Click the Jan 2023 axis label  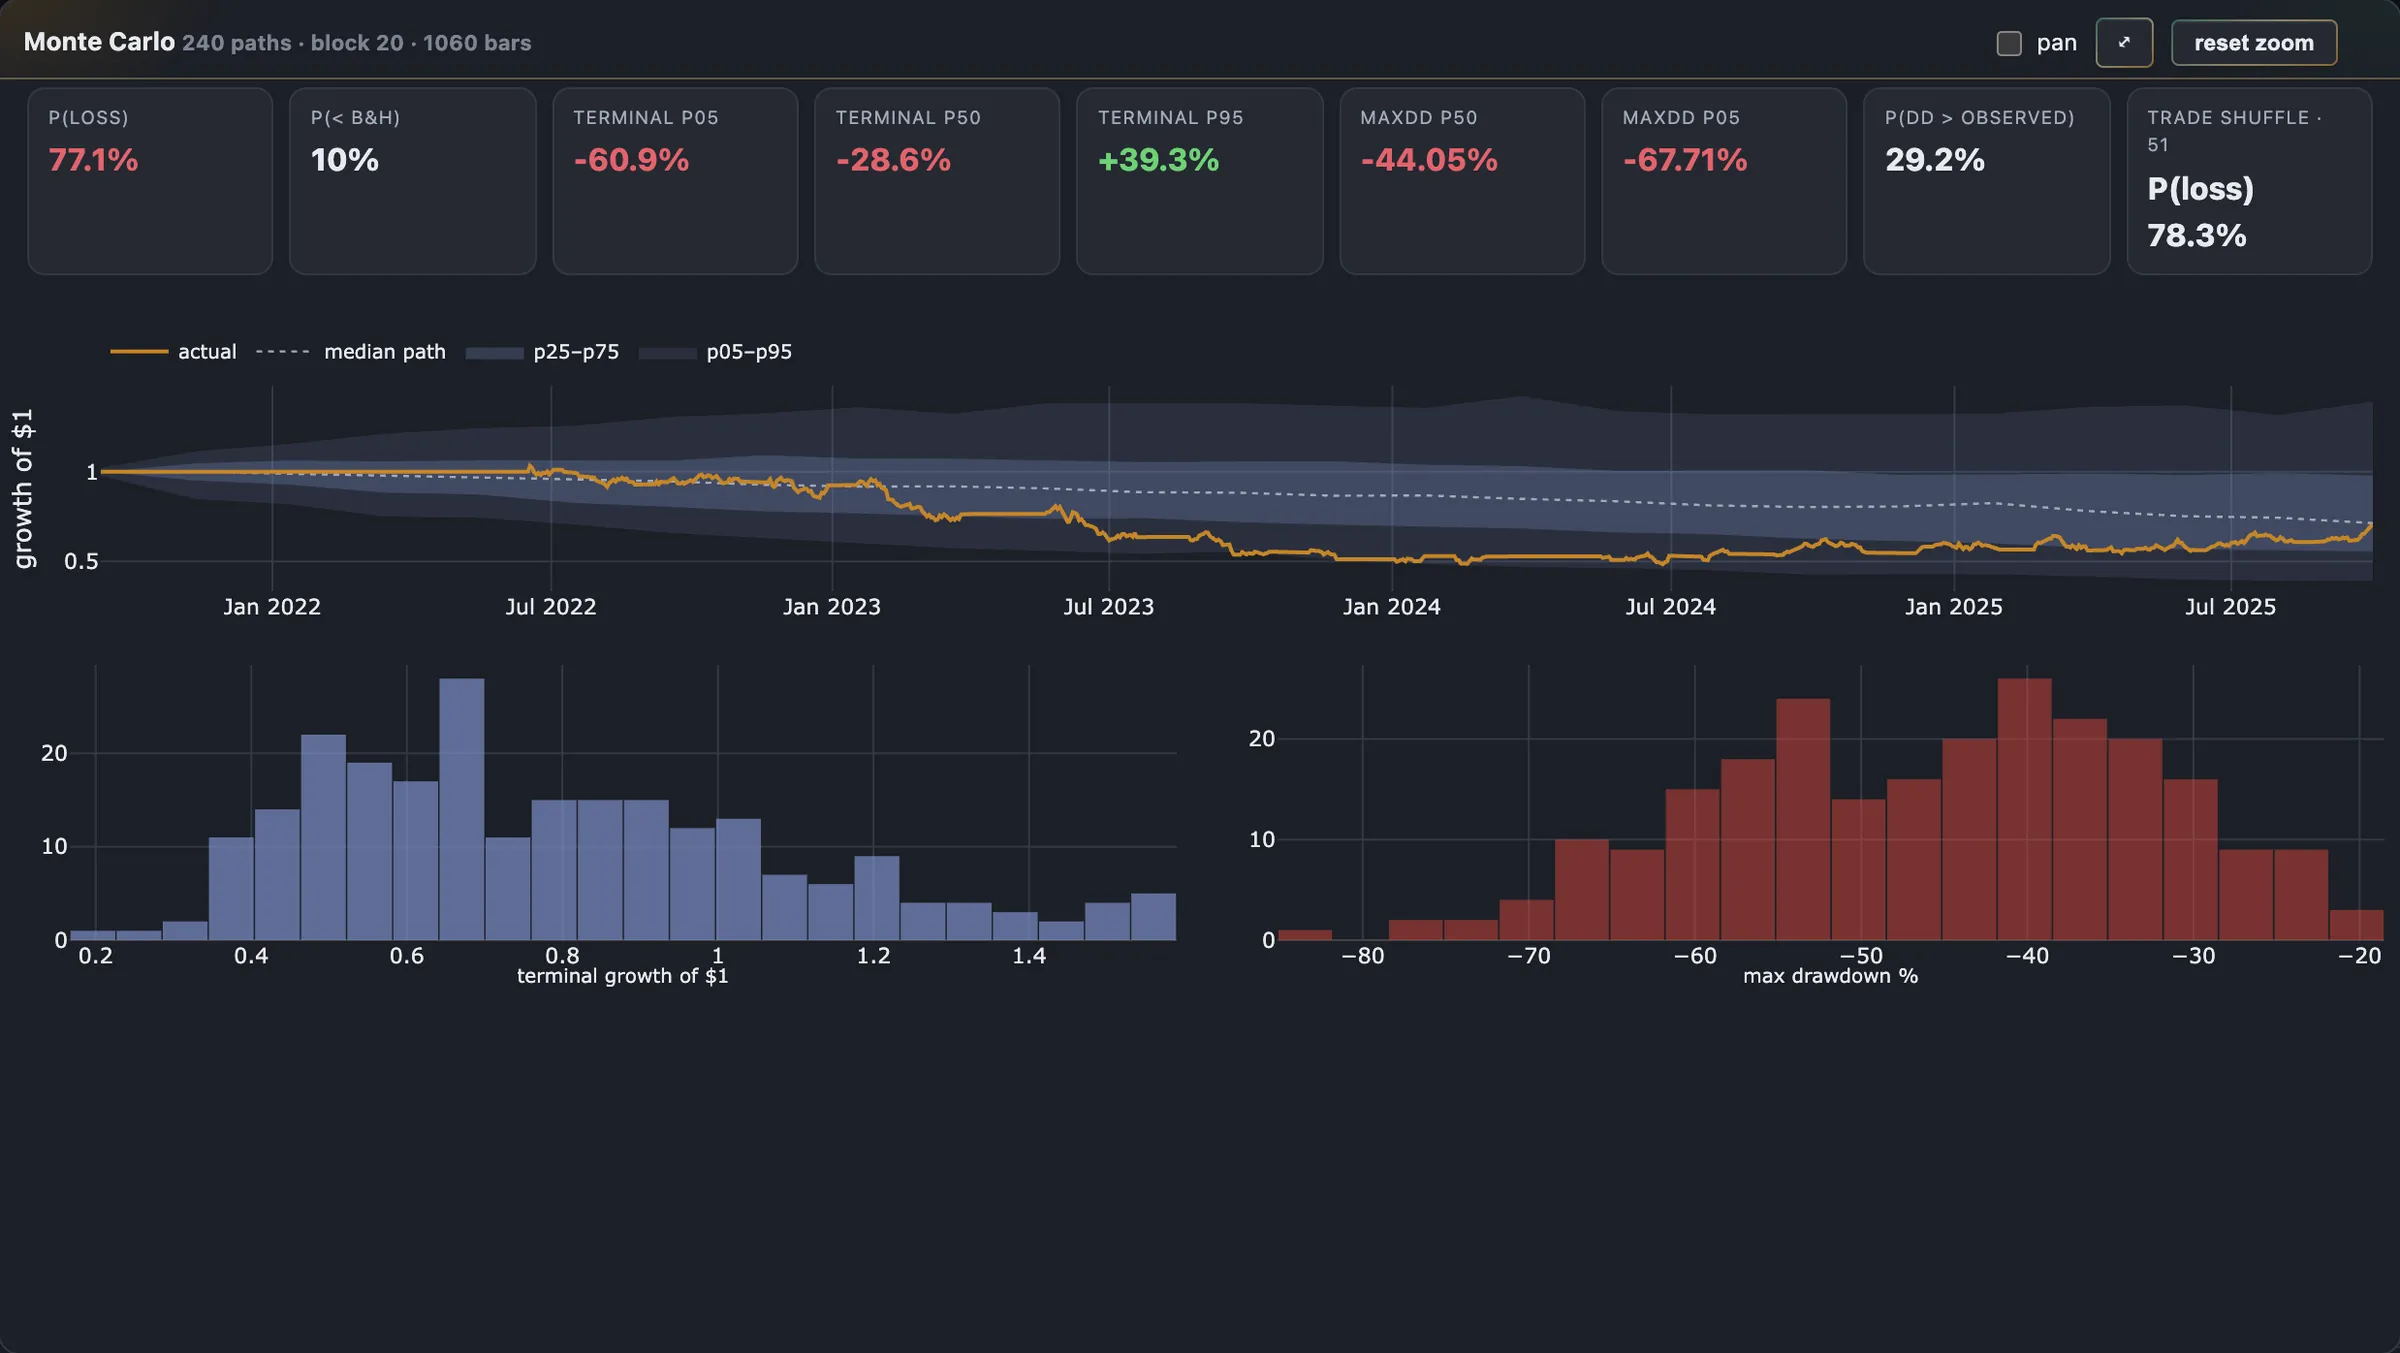[x=832, y=607]
